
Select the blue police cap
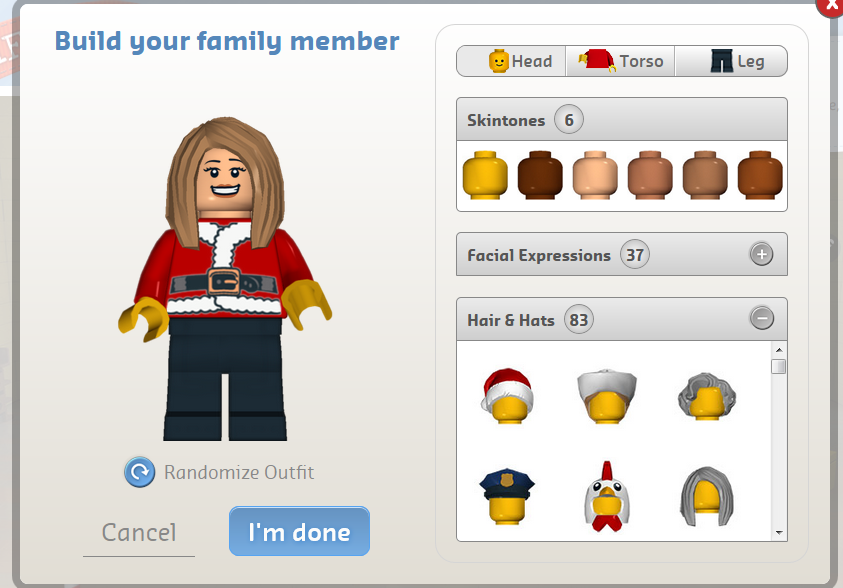pyautogui.click(x=506, y=496)
